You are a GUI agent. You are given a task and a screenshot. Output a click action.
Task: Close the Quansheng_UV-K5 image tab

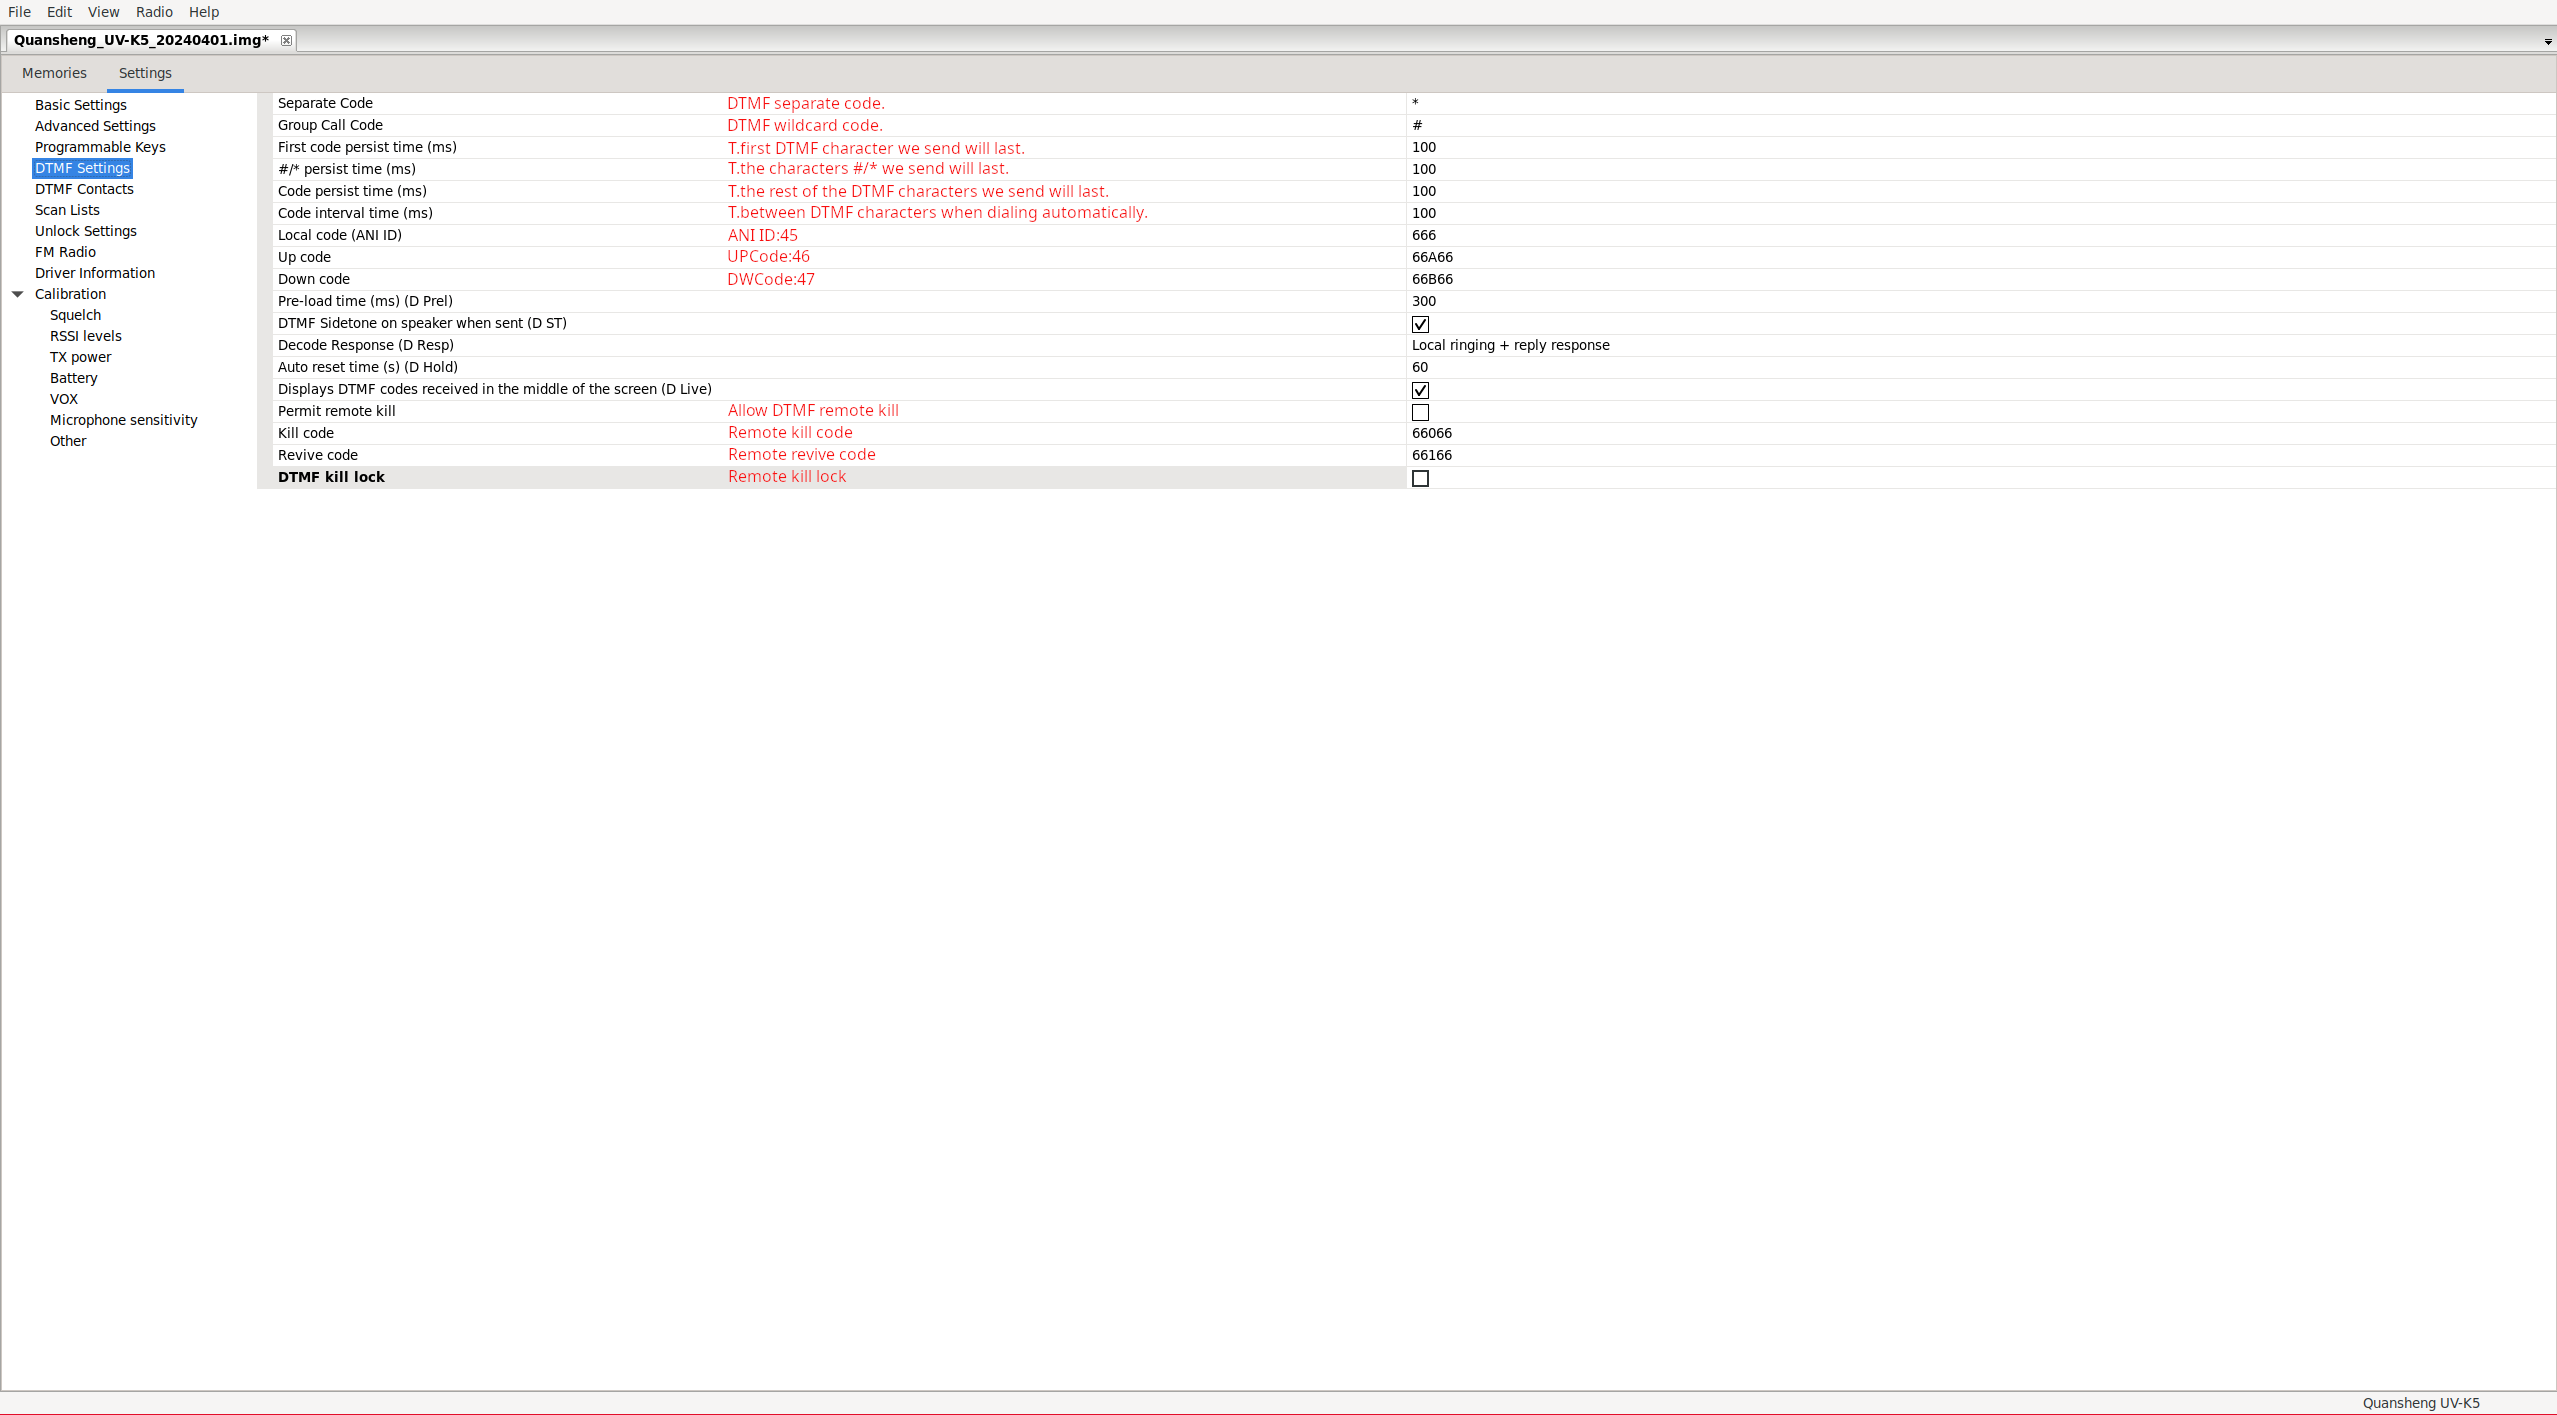[x=286, y=40]
